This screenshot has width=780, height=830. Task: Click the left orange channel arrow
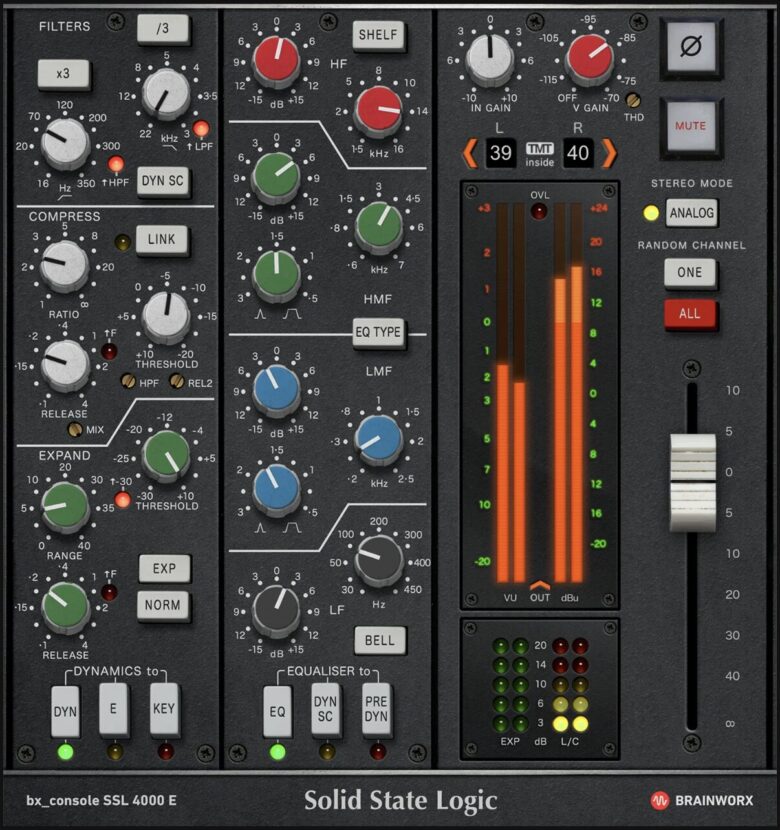pos(468,152)
